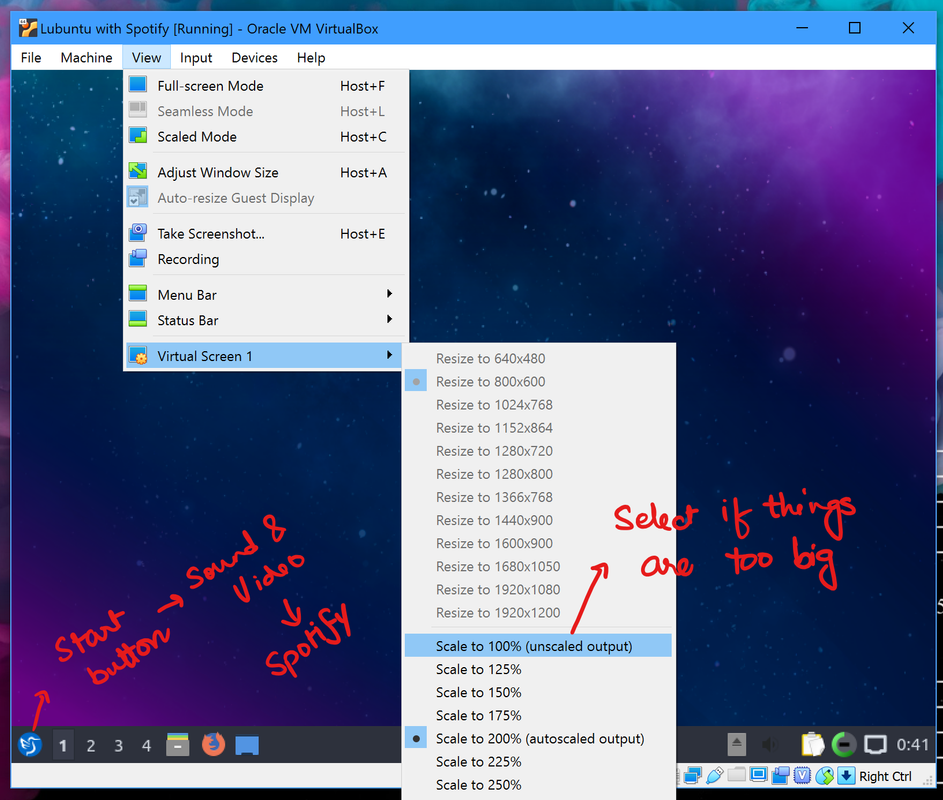The width and height of the screenshot is (943, 800).
Task: Select Scale to 225%
Action: point(538,762)
